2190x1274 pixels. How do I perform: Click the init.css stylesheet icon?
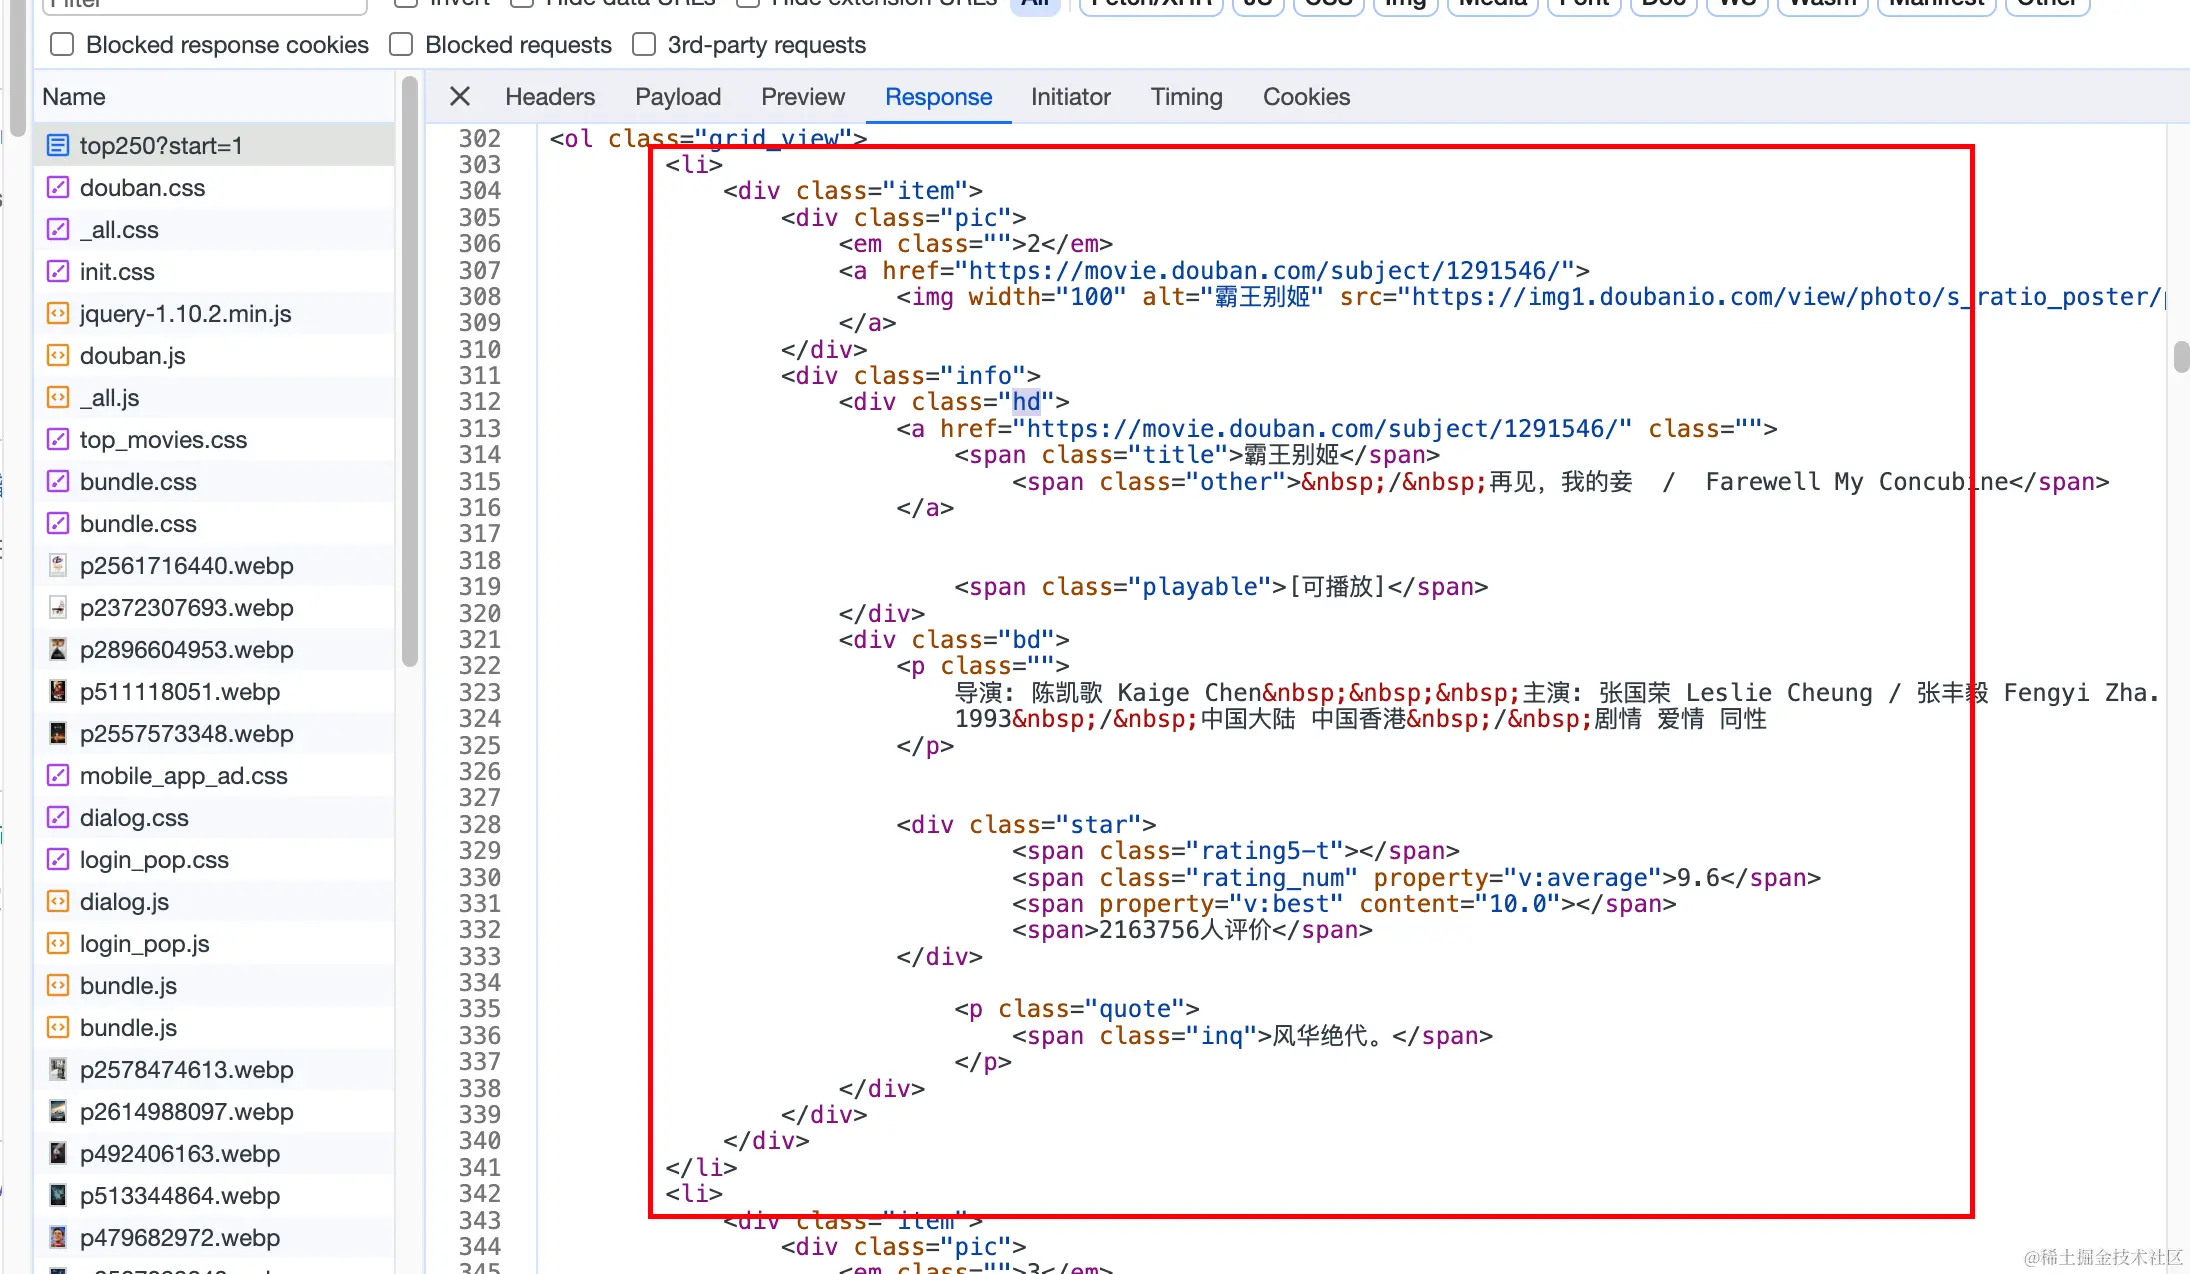58,272
